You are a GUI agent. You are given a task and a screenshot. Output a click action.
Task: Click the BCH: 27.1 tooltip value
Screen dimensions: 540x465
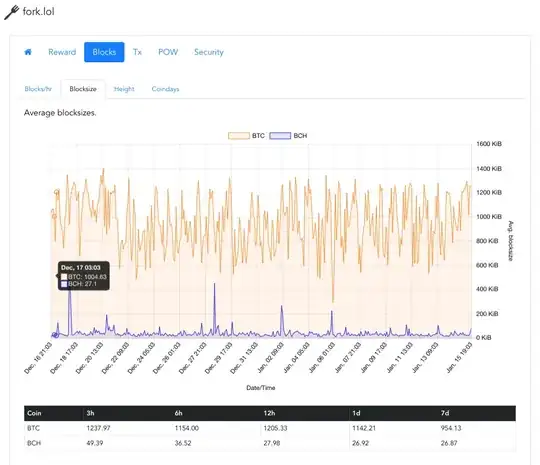[x=82, y=284]
